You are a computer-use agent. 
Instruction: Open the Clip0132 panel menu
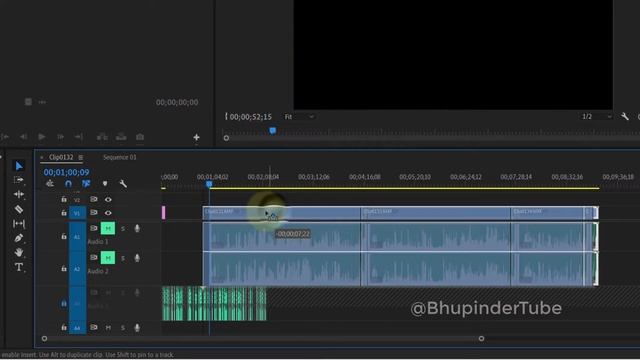point(81,157)
